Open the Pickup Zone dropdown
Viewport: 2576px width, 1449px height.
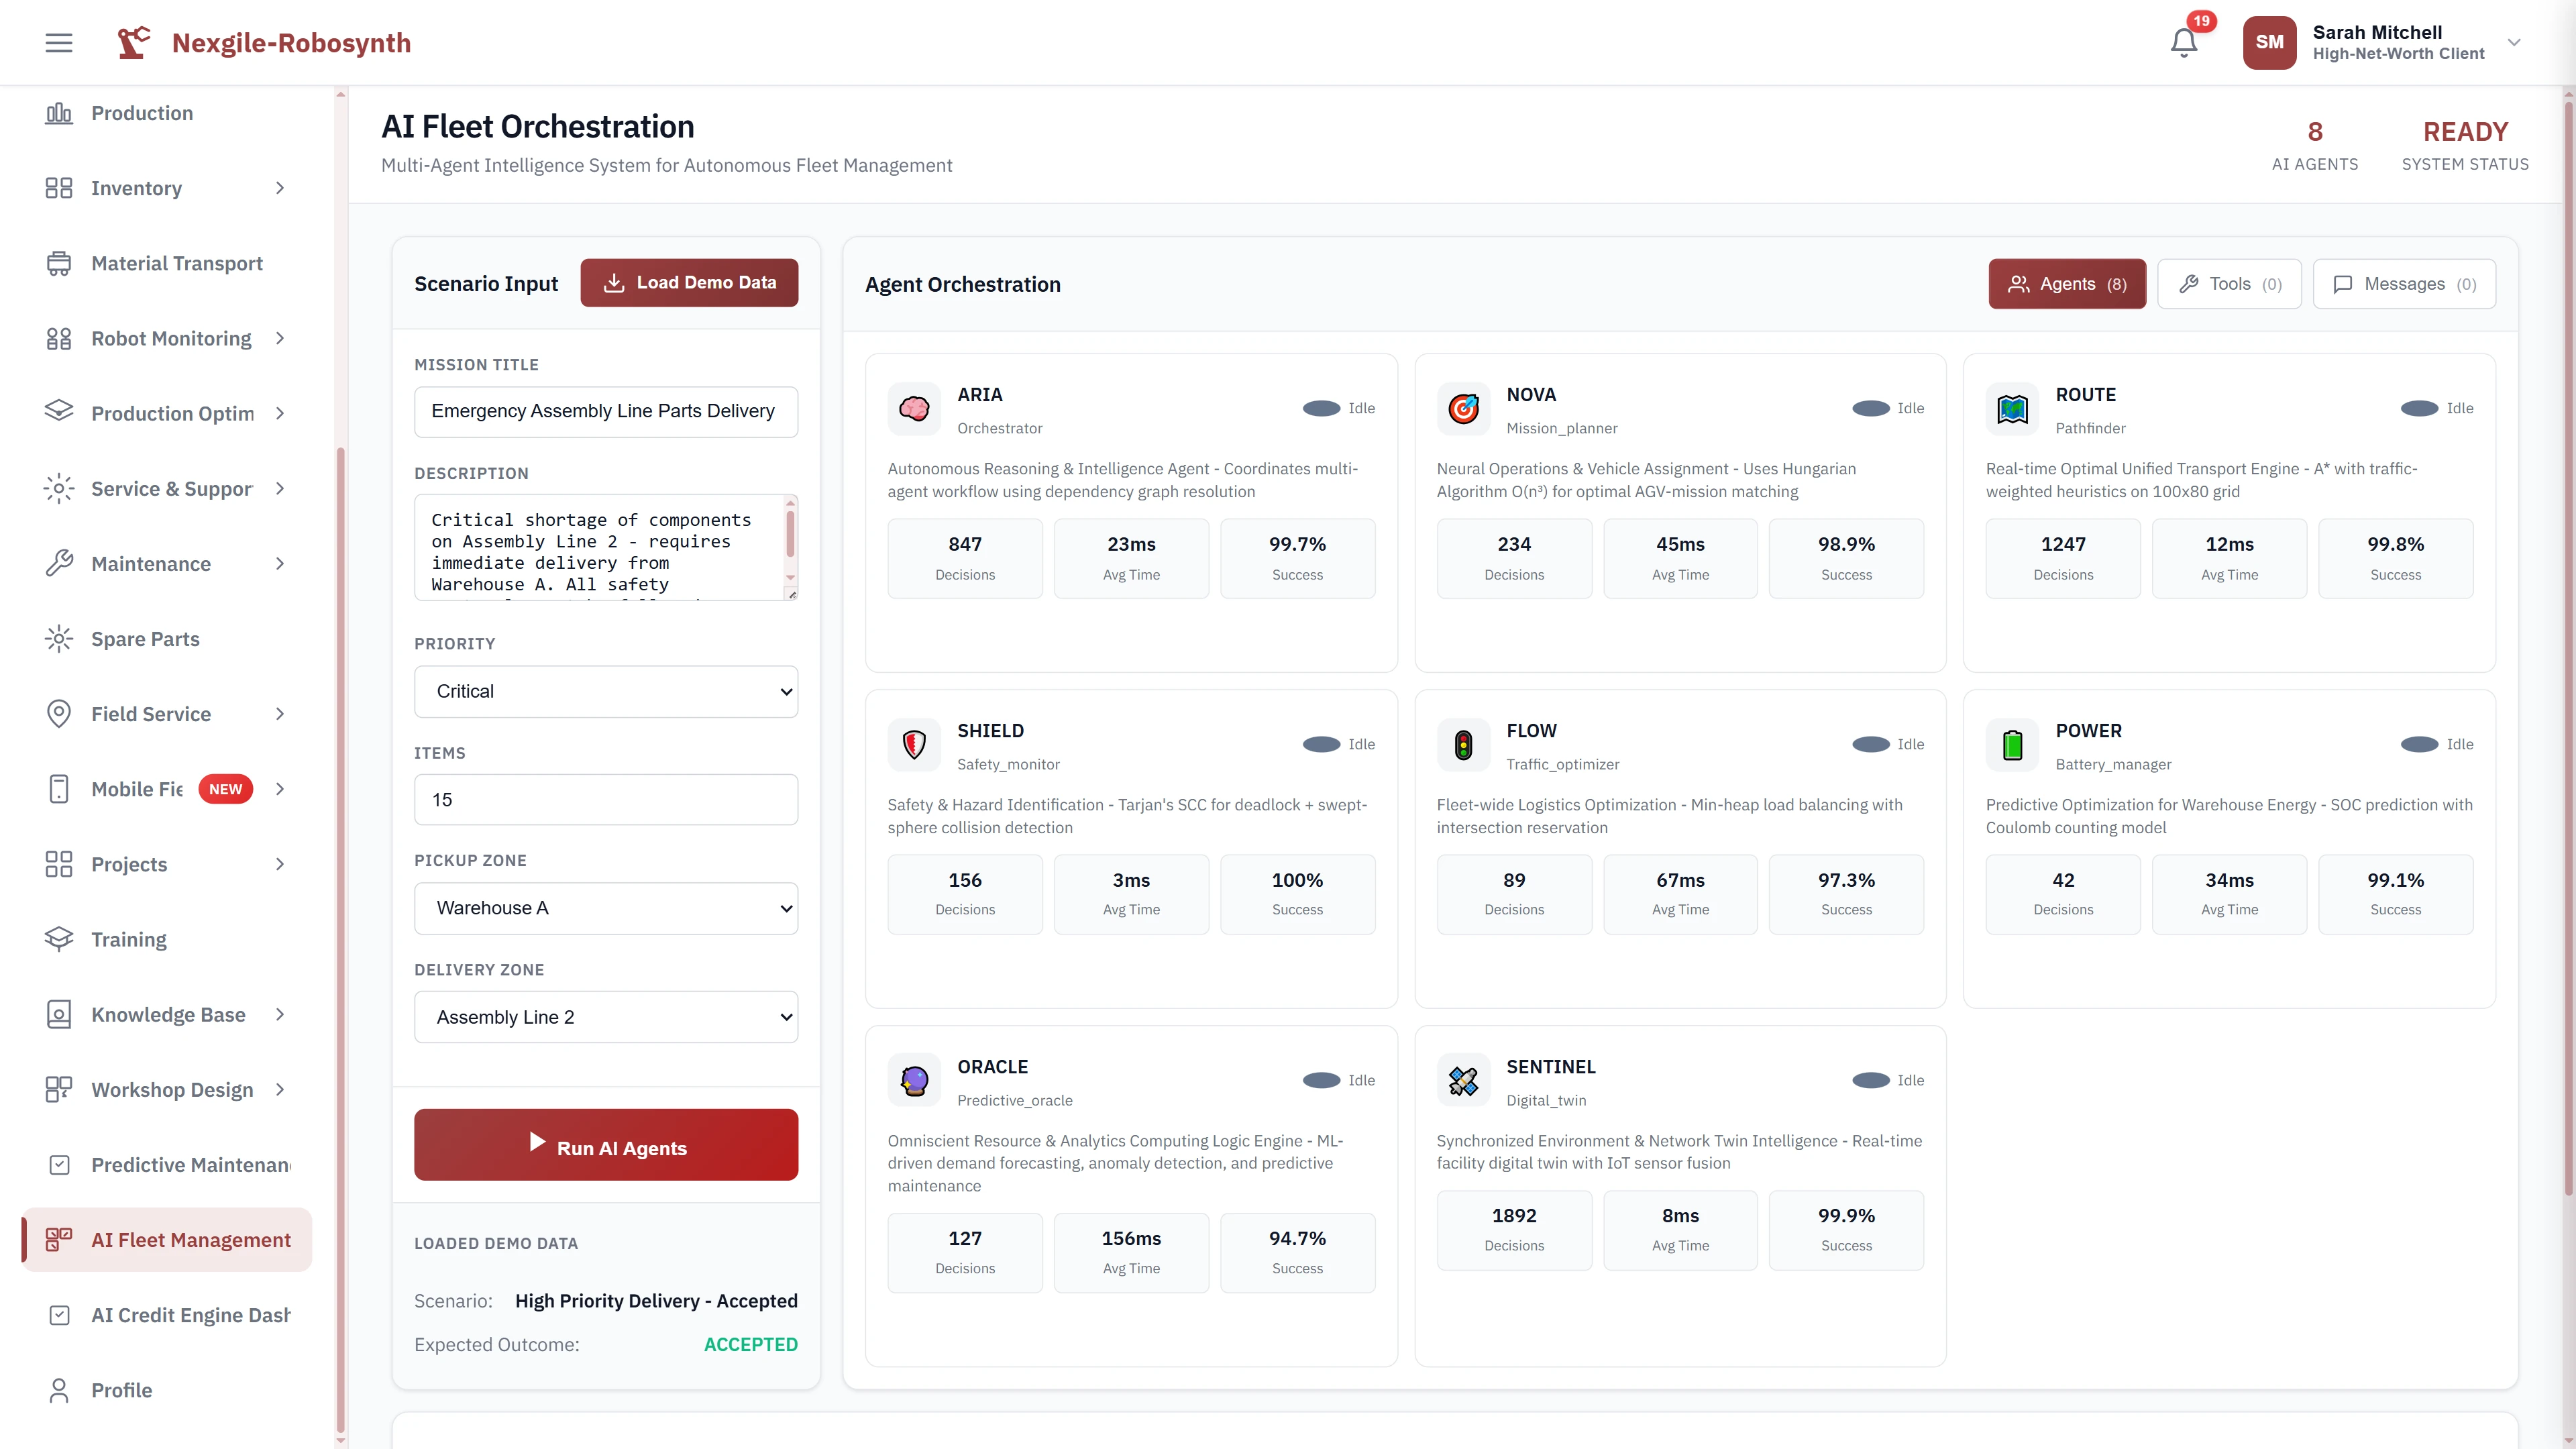tap(605, 907)
